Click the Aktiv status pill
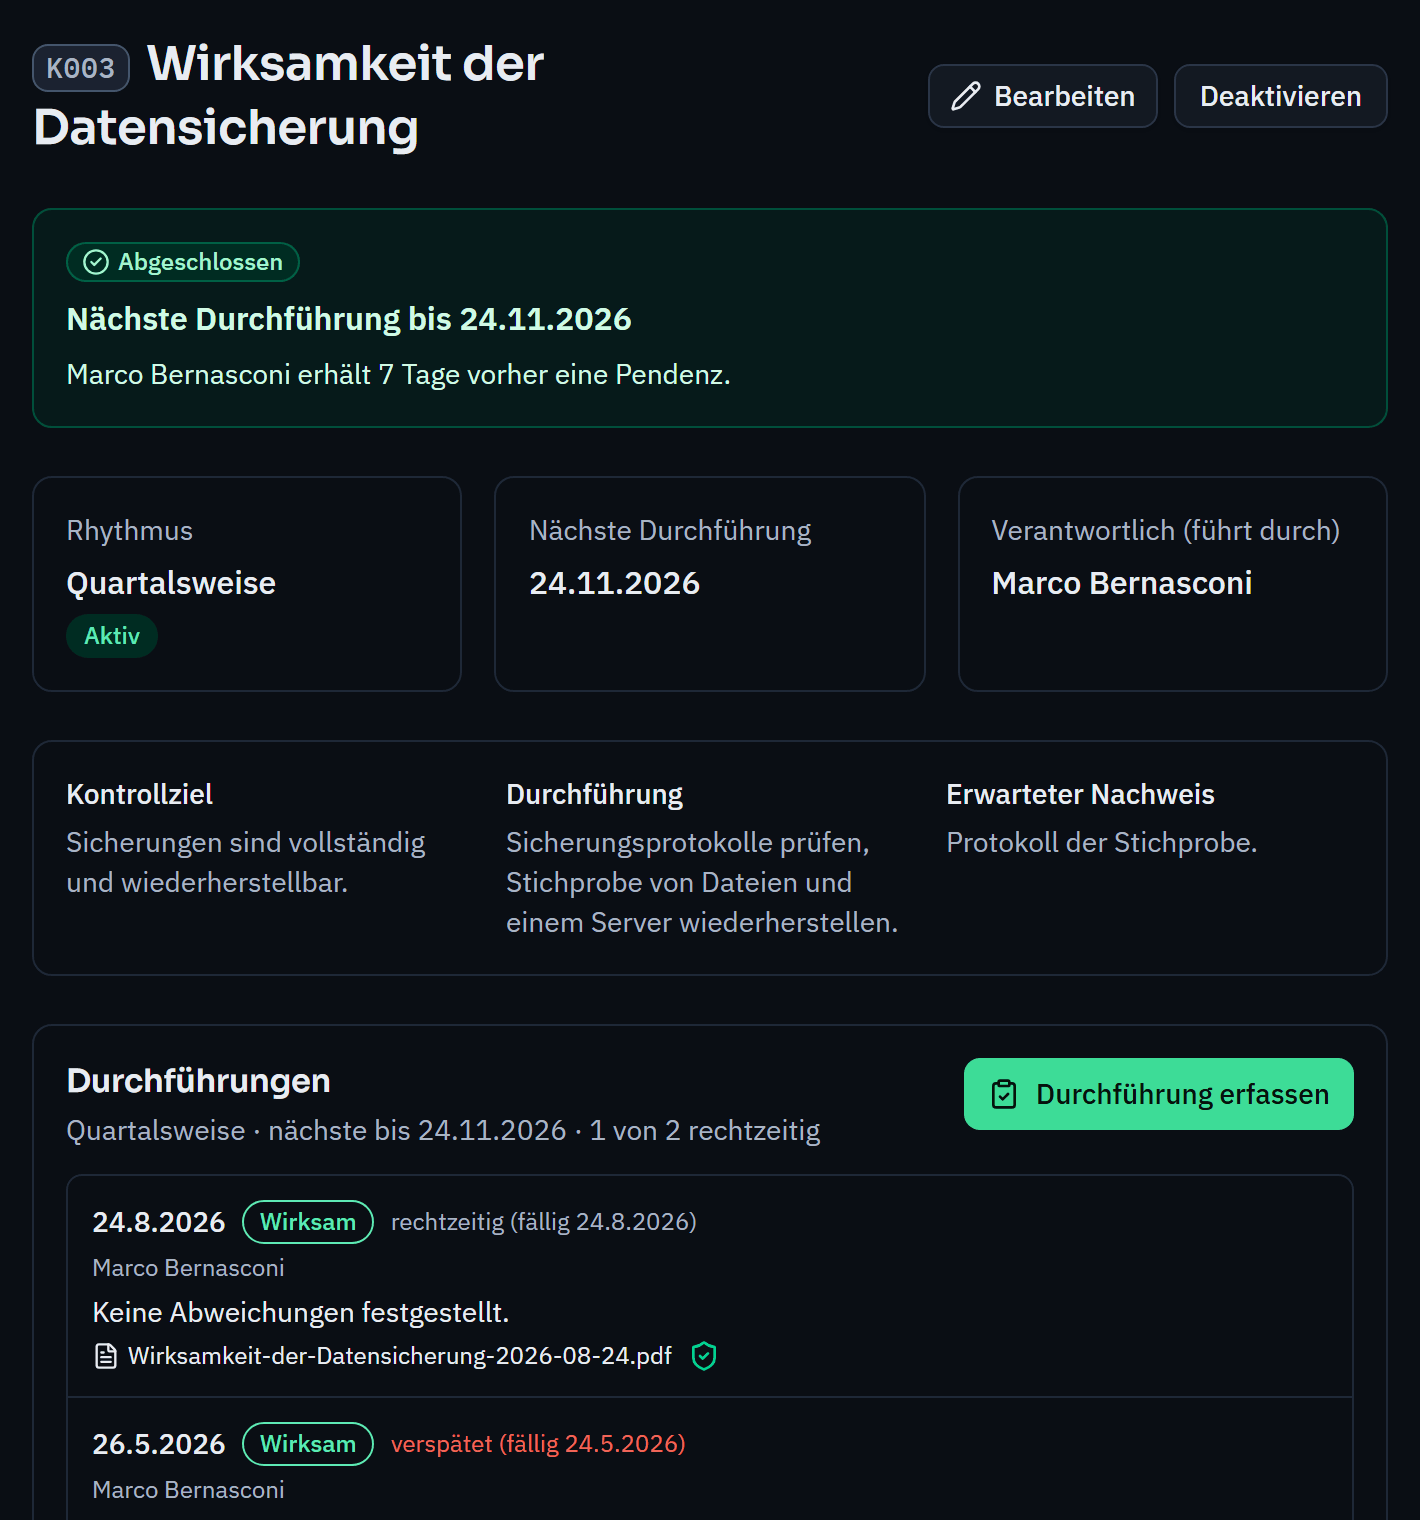Screen dimensions: 1420x1520 pyautogui.click(x=112, y=636)
